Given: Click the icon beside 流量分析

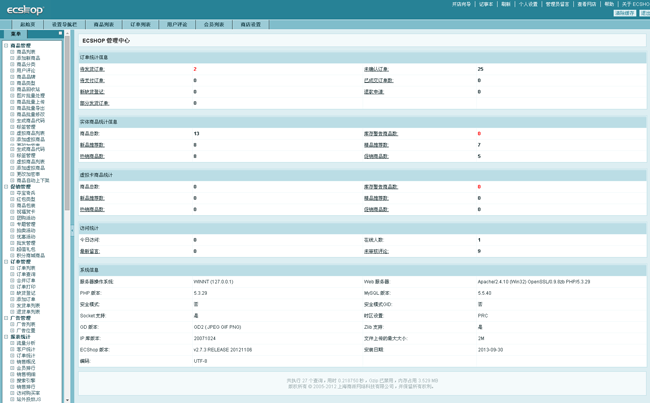Looking at the screenshot, I should tap(12, 343).
